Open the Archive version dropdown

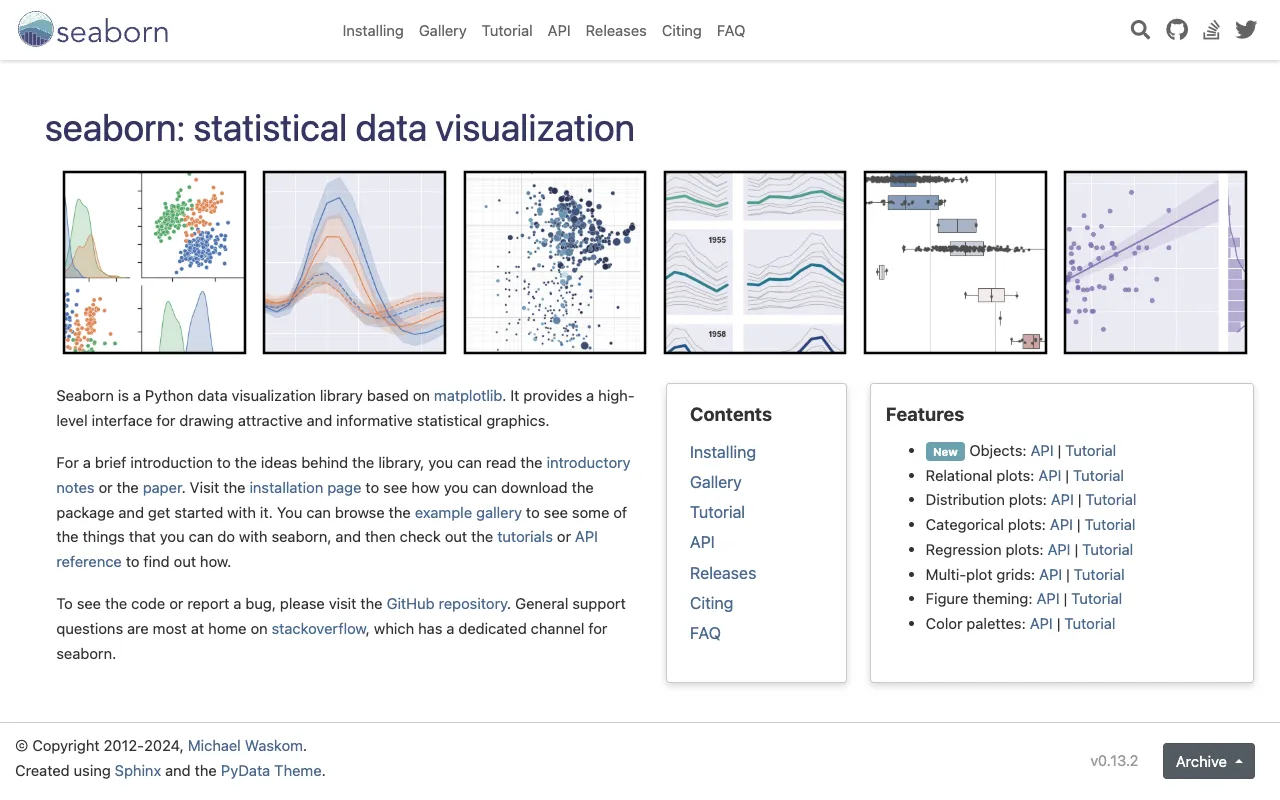point(1208,761)
